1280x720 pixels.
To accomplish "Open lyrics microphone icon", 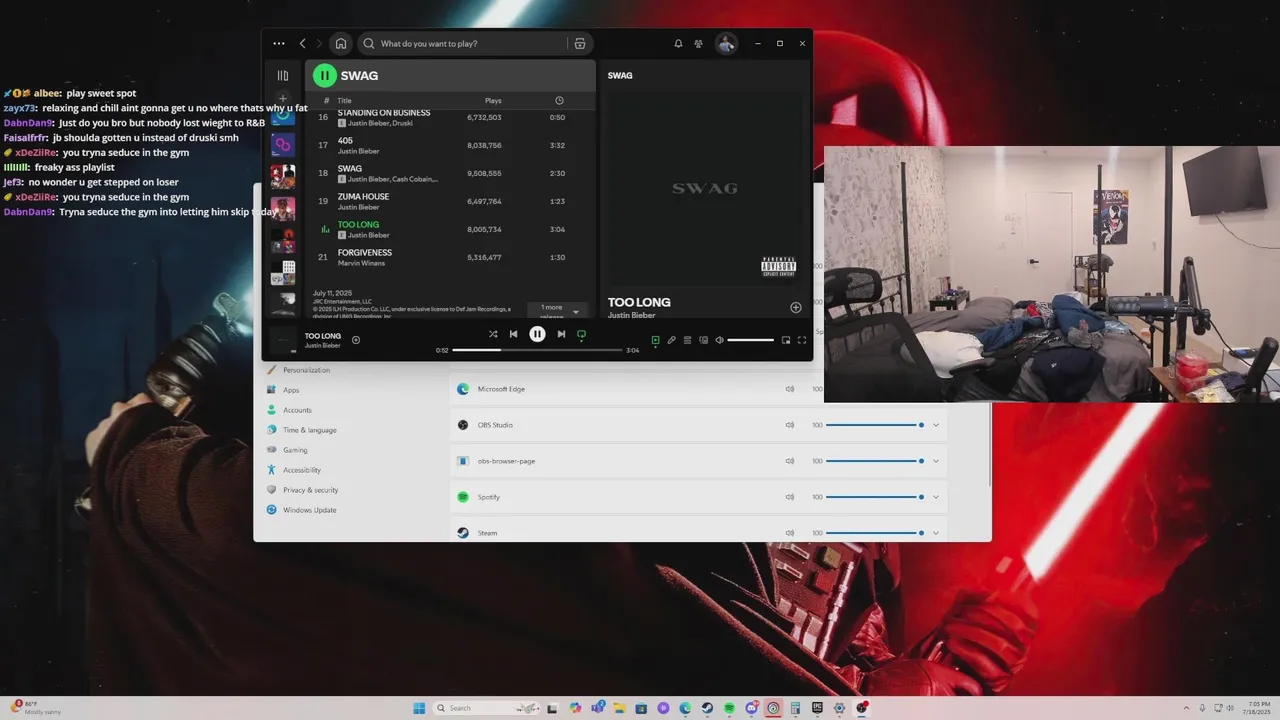I will point(671,340).
